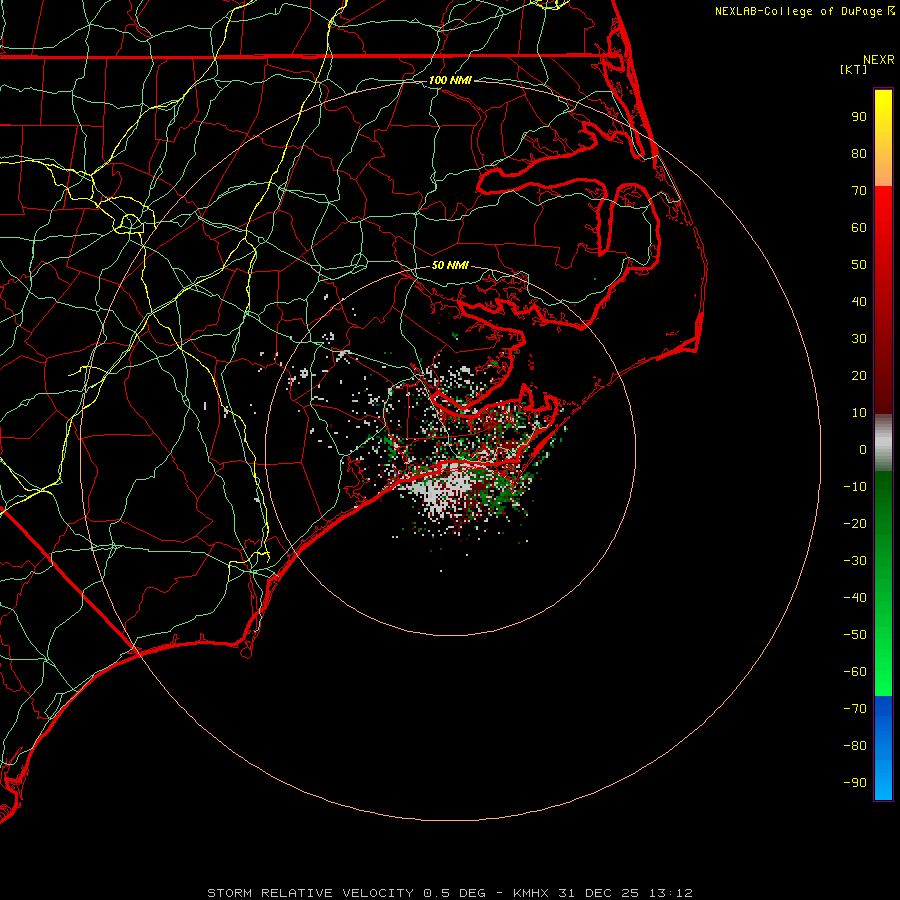Pick the gray zero segment of the color bar
Viewport: 900px width, 900px height.
point(883,443)
